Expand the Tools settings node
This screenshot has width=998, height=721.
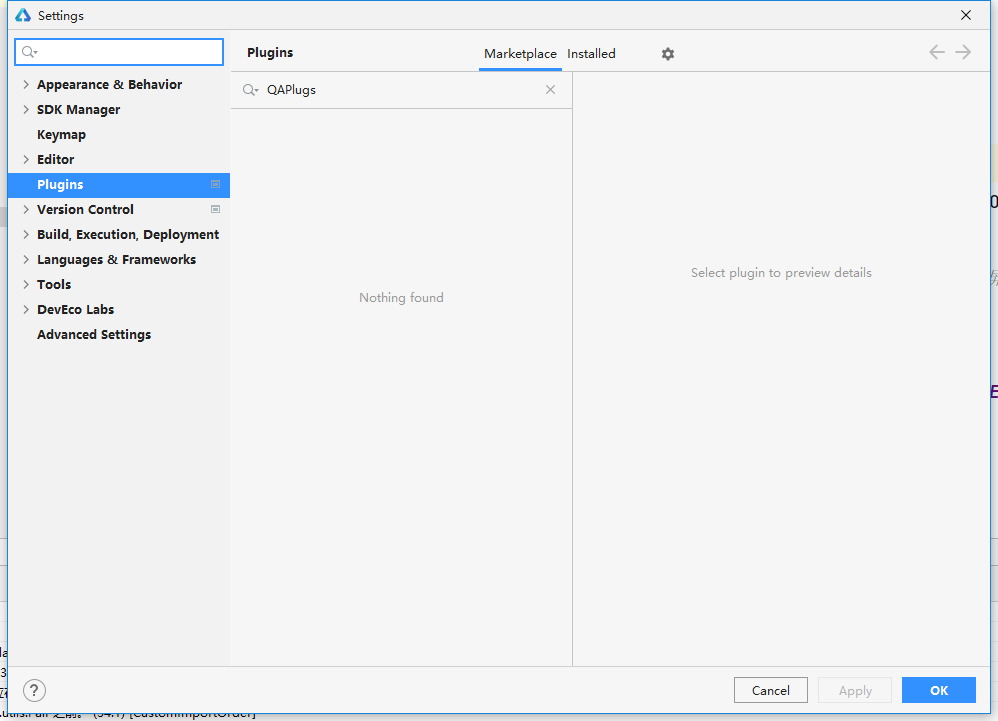pos(26,284)
